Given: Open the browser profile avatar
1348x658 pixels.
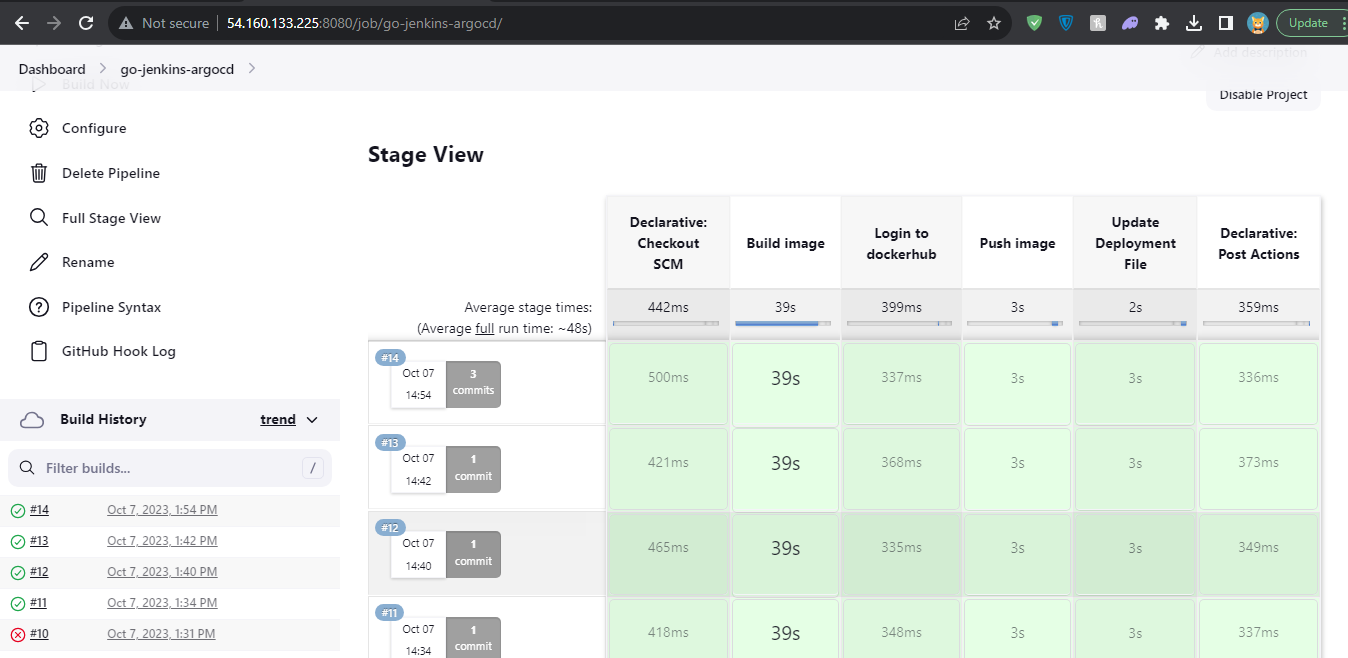Looking at the screenshot, I should (1257, 23).
